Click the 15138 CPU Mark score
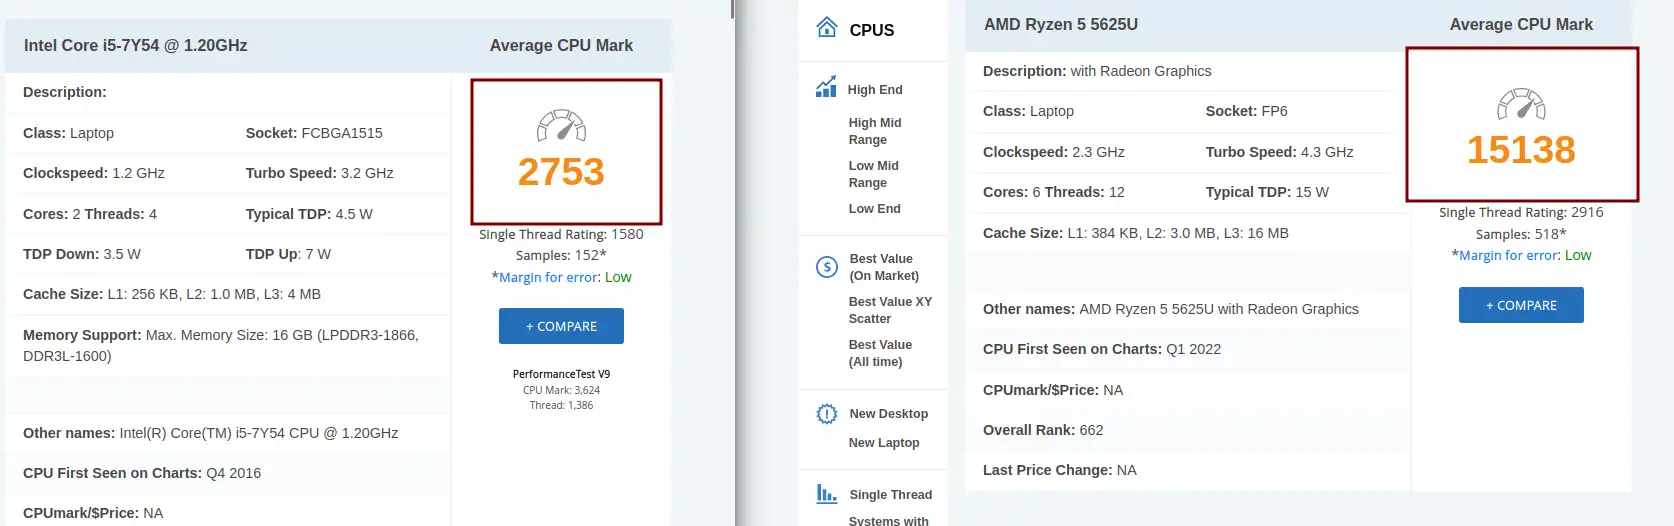The image size is (1674, 526). [x=1521, y=150]
